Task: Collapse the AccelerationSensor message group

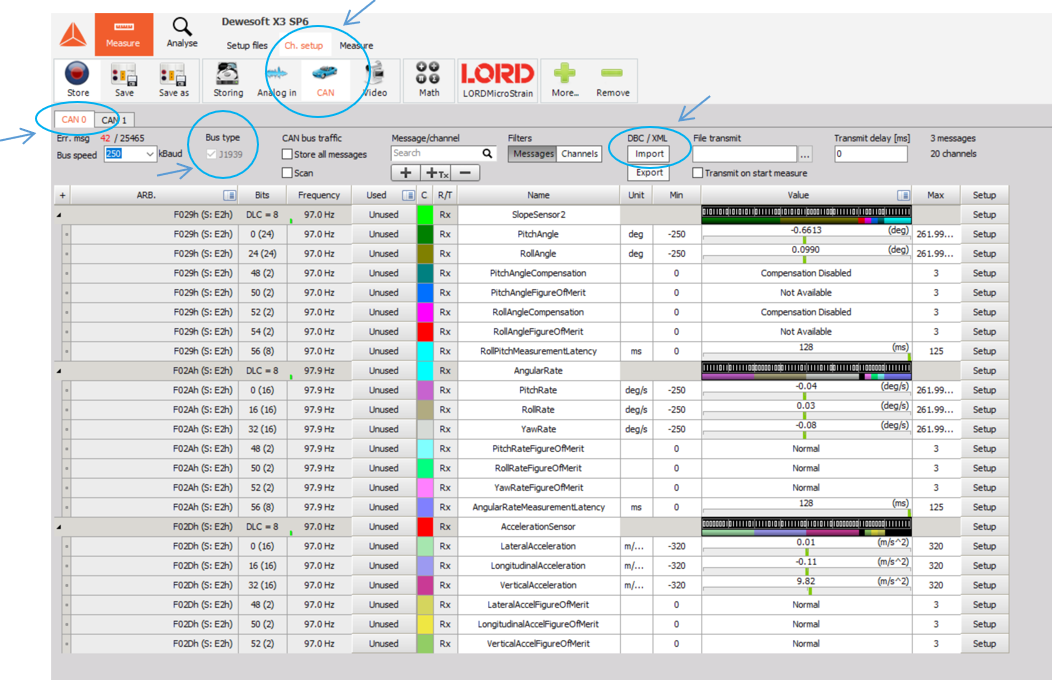Action: (59, 527)
